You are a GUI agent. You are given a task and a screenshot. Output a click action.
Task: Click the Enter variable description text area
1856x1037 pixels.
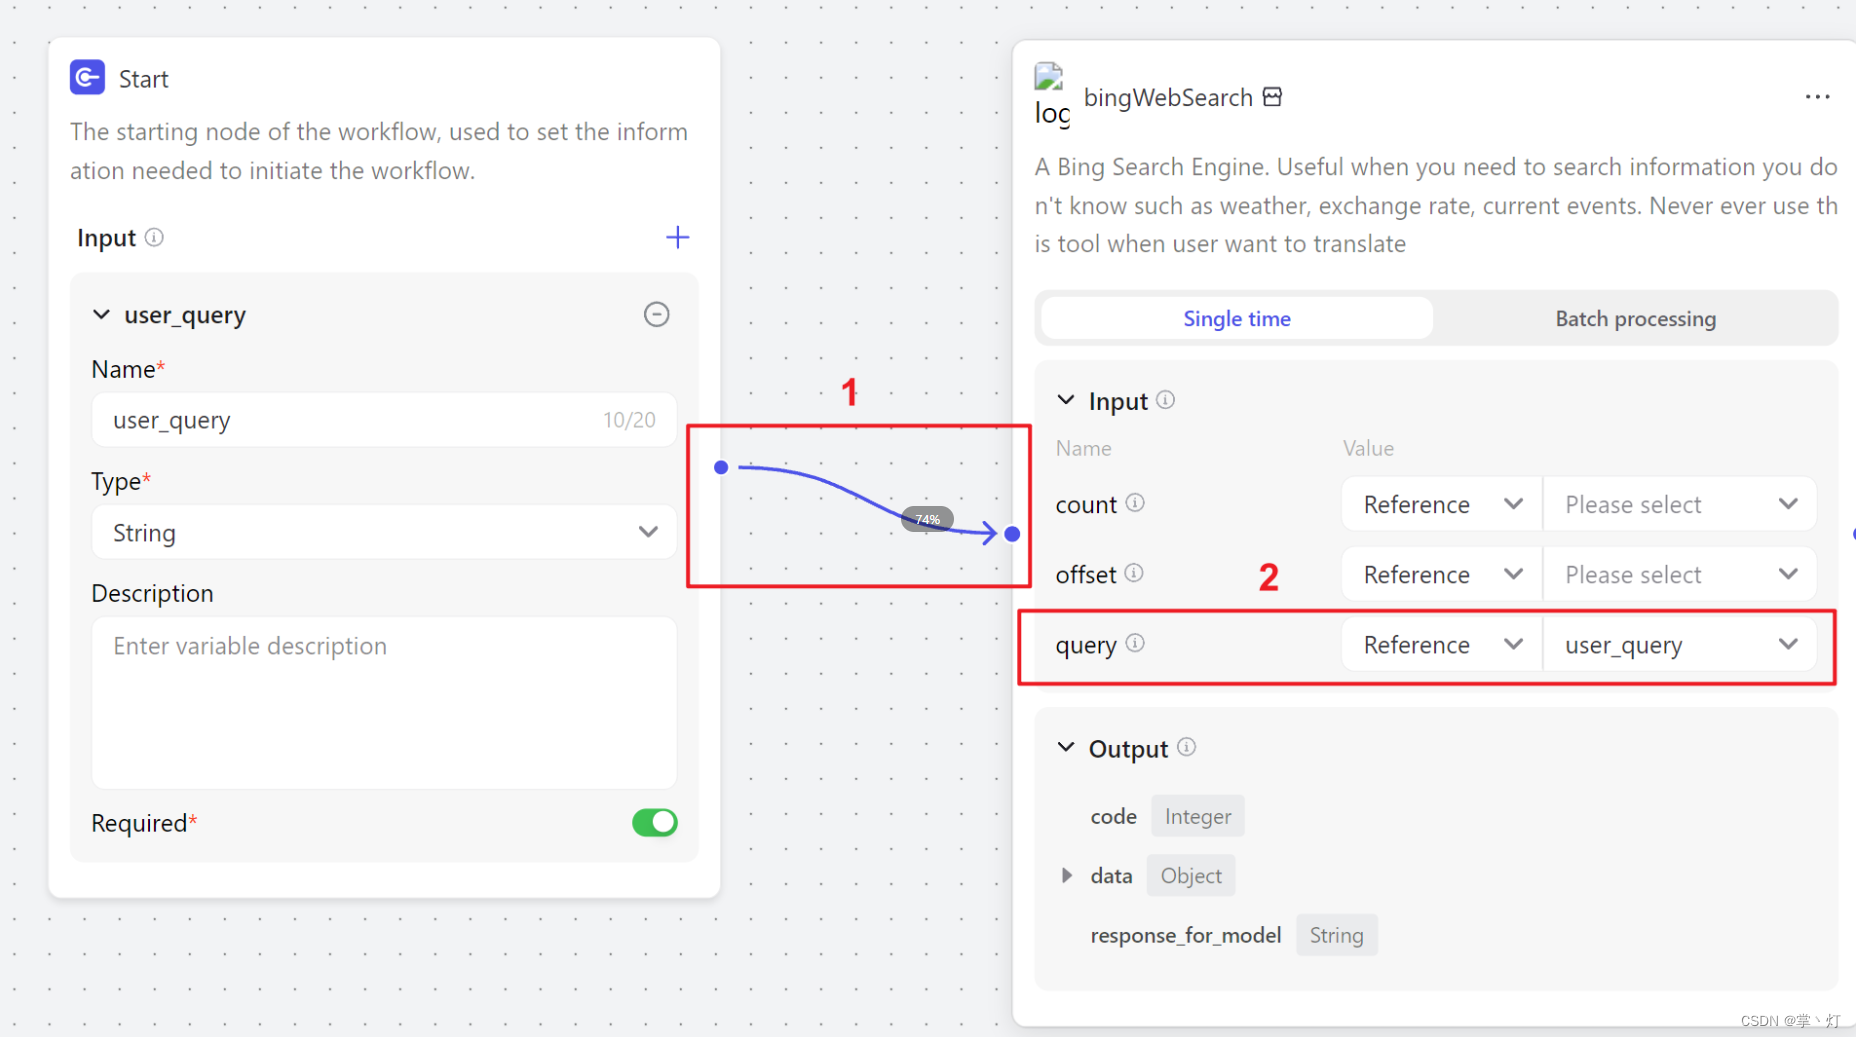point(384,702)
